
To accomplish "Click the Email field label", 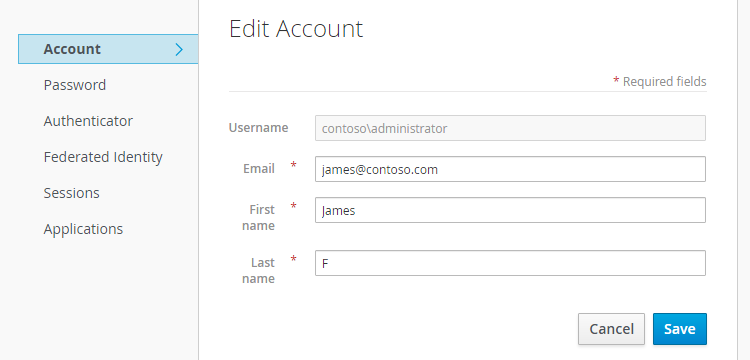I will click(x=259, y=169).
